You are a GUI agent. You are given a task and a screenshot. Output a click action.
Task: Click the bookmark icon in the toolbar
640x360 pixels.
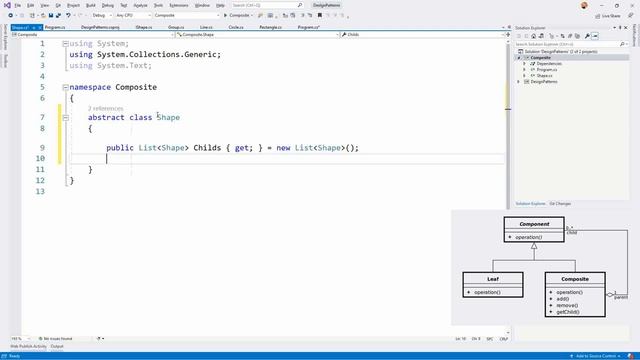[320, 15]
